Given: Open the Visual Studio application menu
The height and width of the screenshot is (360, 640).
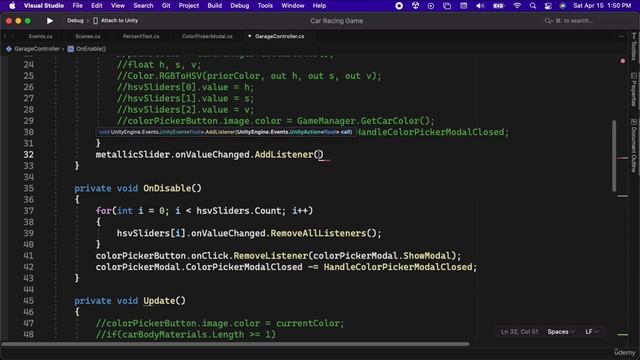Looking at the screenshot, I should 44,6.
